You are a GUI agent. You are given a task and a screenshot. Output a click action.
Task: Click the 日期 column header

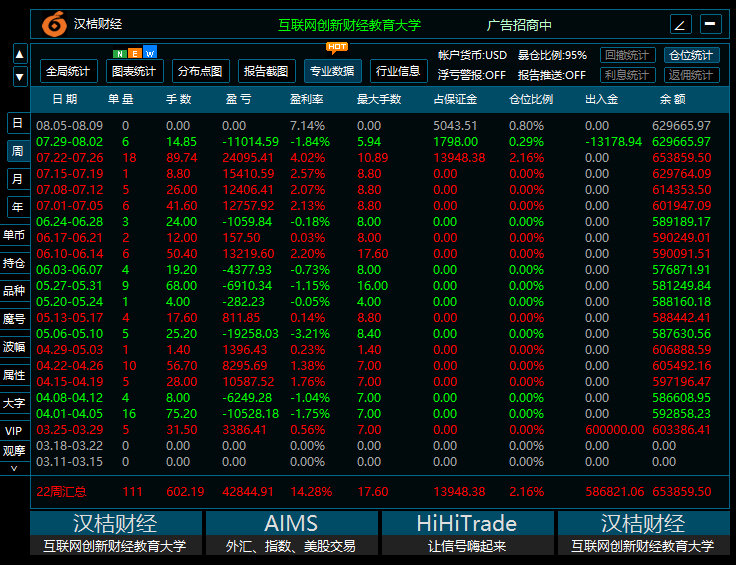[64, 99]
